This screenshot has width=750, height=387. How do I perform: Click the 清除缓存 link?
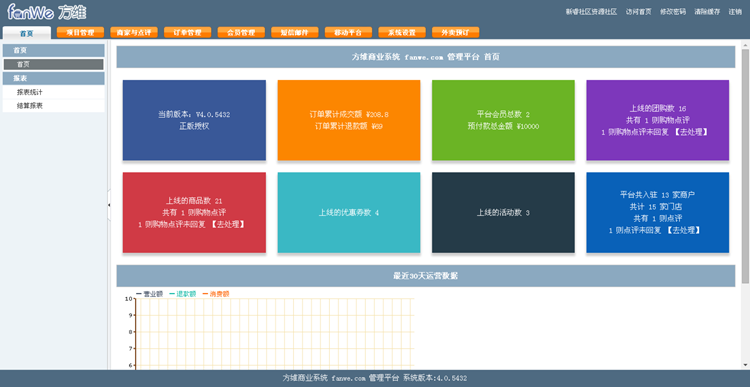(x=707, y=12)
